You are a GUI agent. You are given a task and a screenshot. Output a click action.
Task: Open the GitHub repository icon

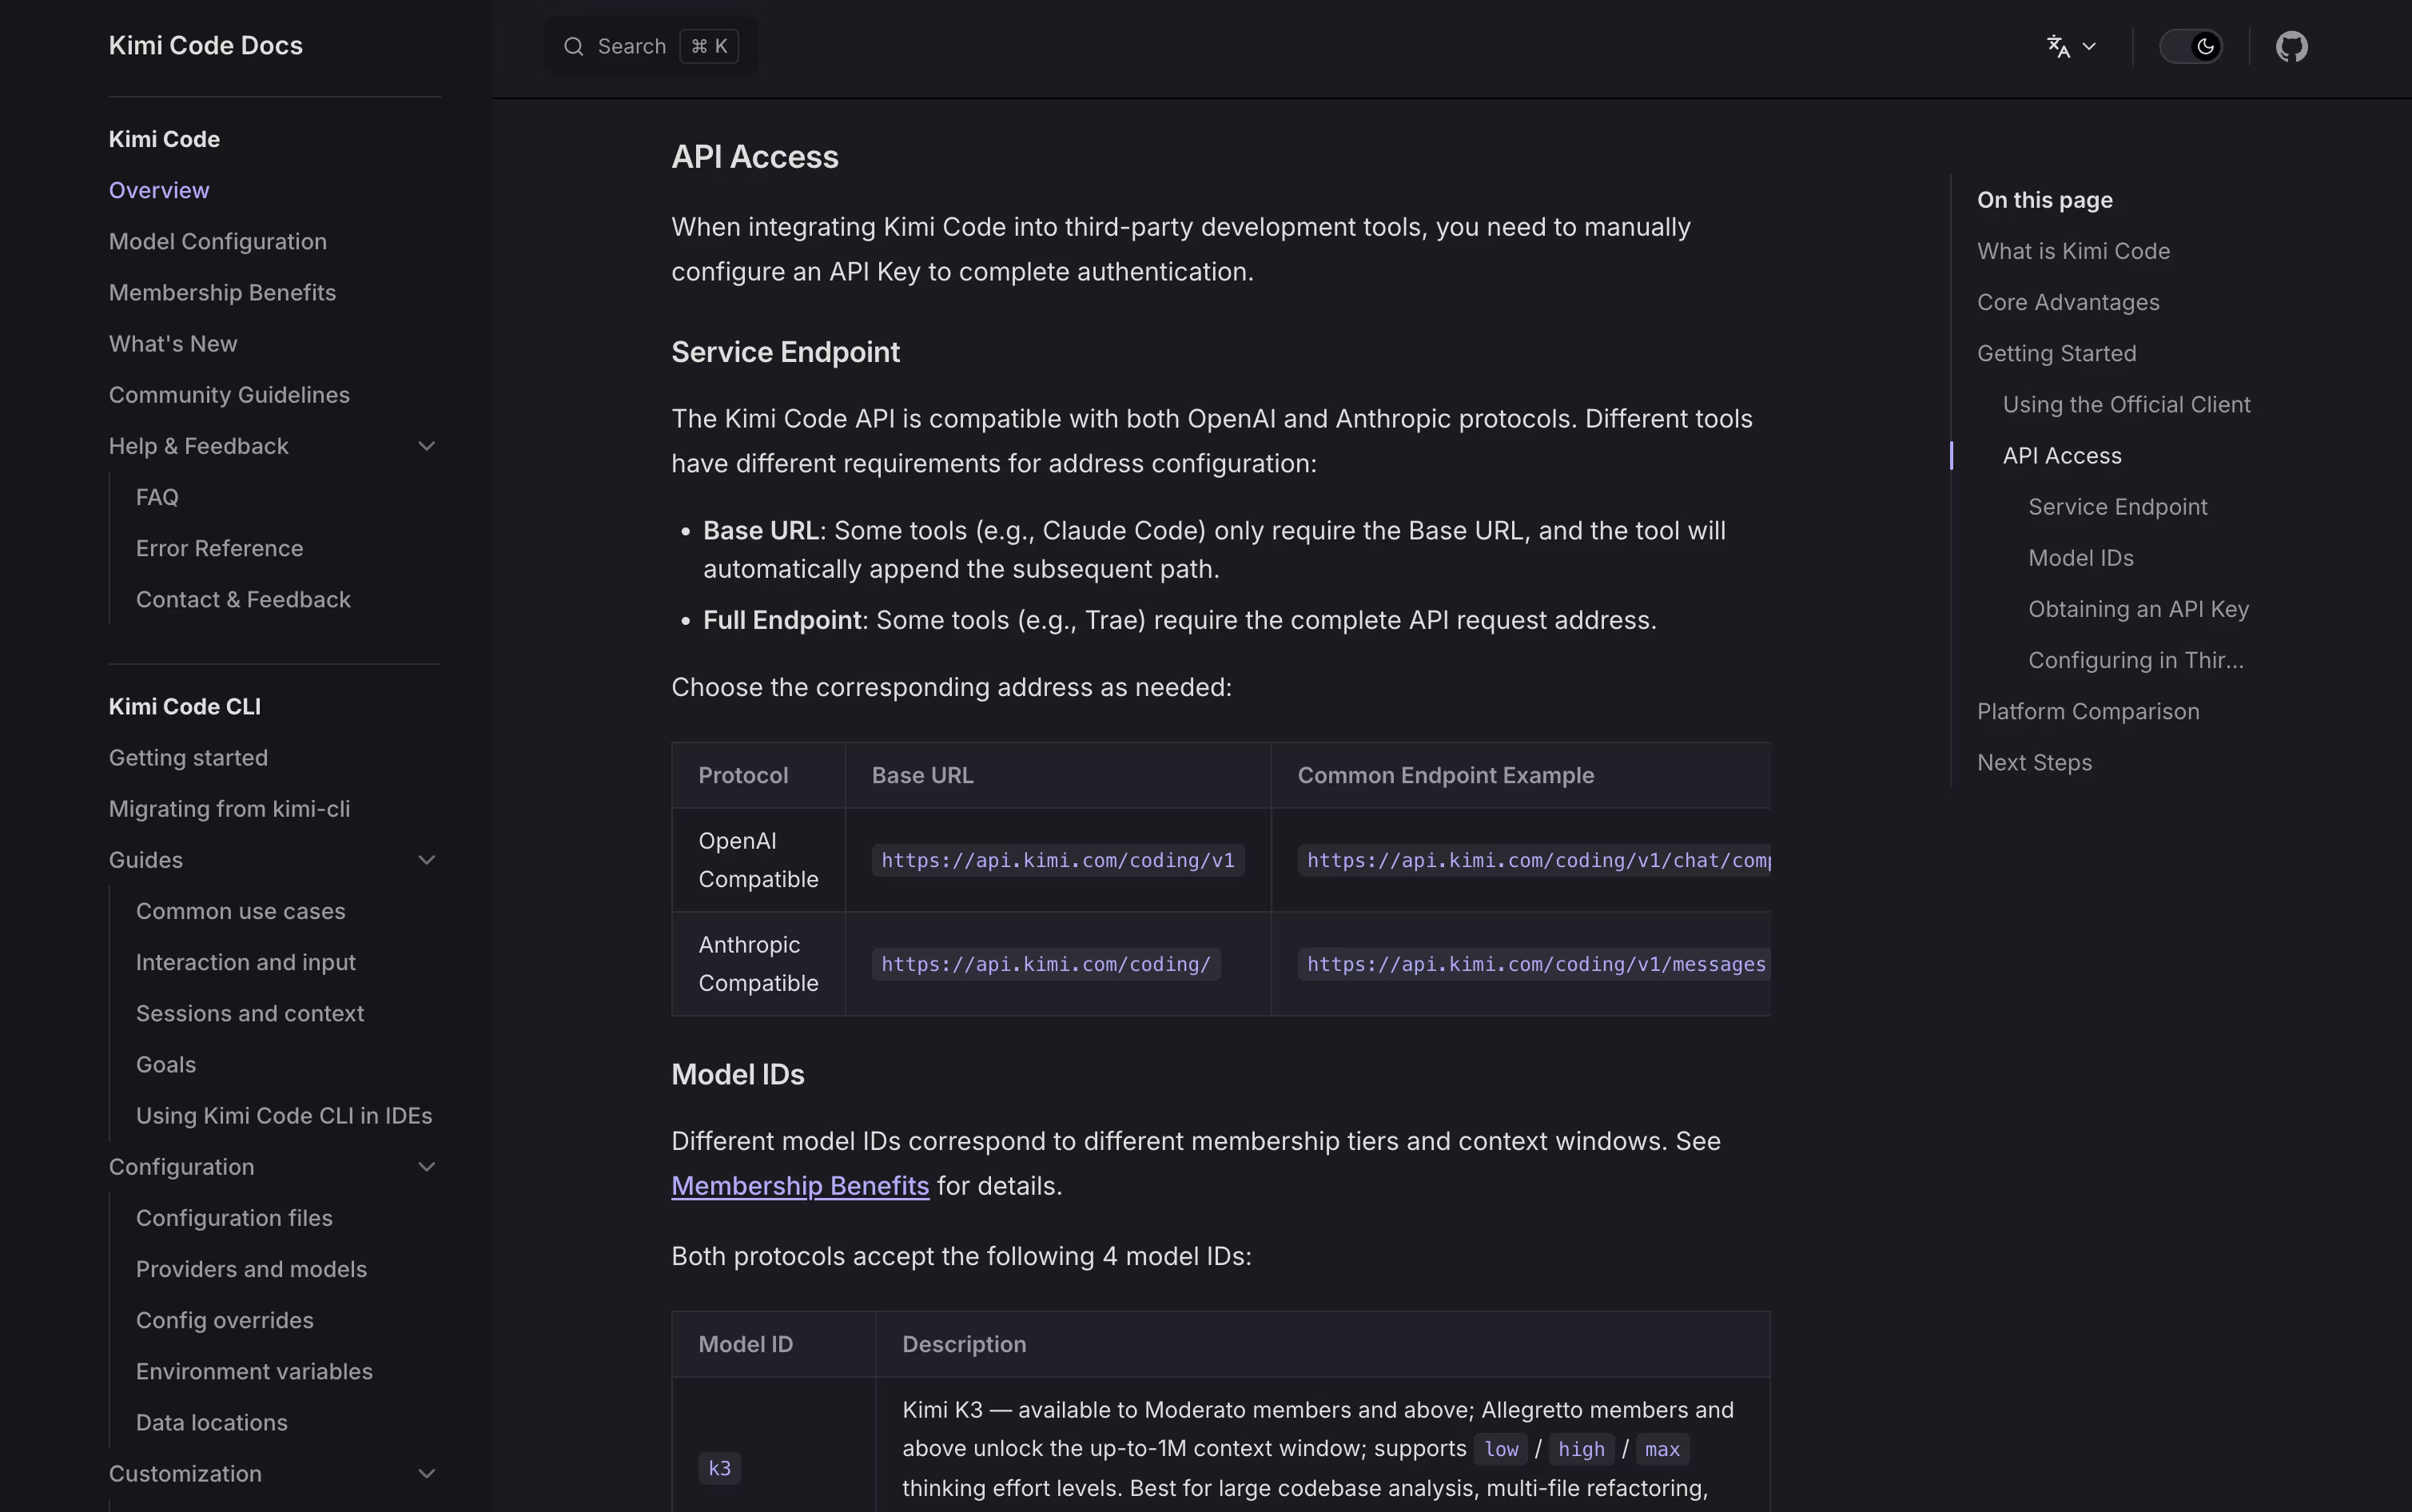coord(2291,46)
